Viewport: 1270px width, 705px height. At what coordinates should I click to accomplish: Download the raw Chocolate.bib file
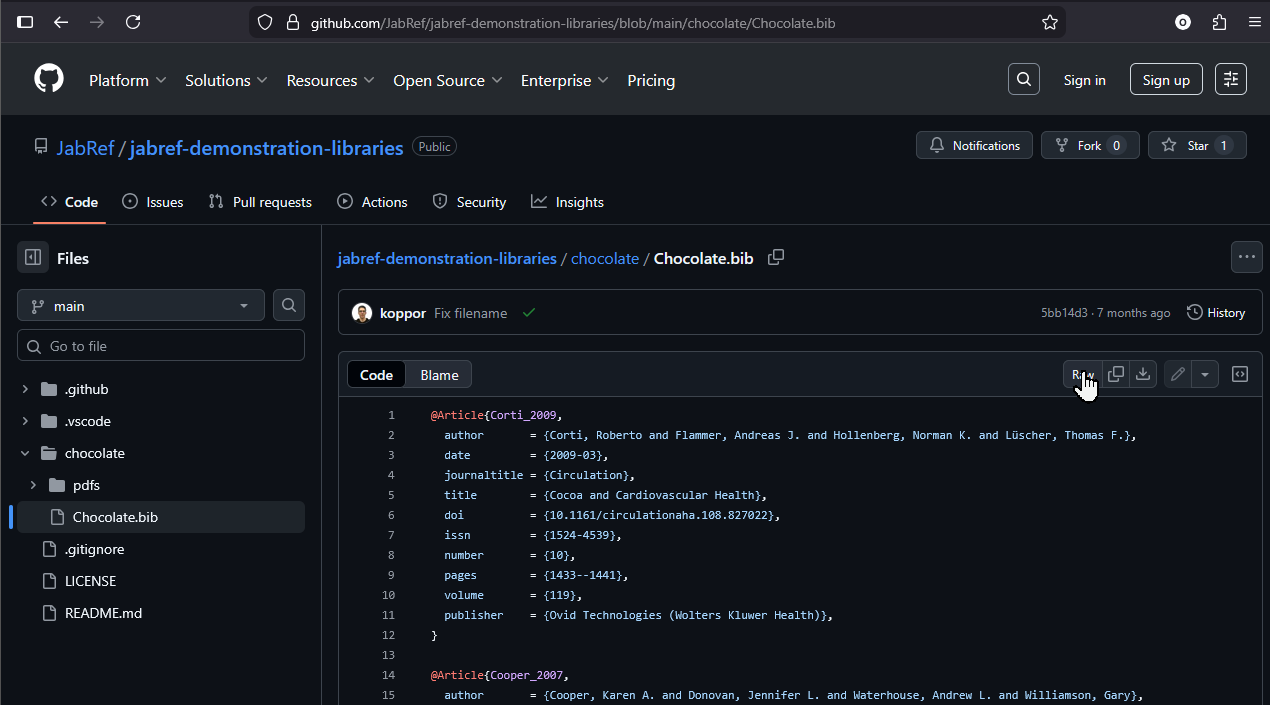click(x=1143, y=374)
